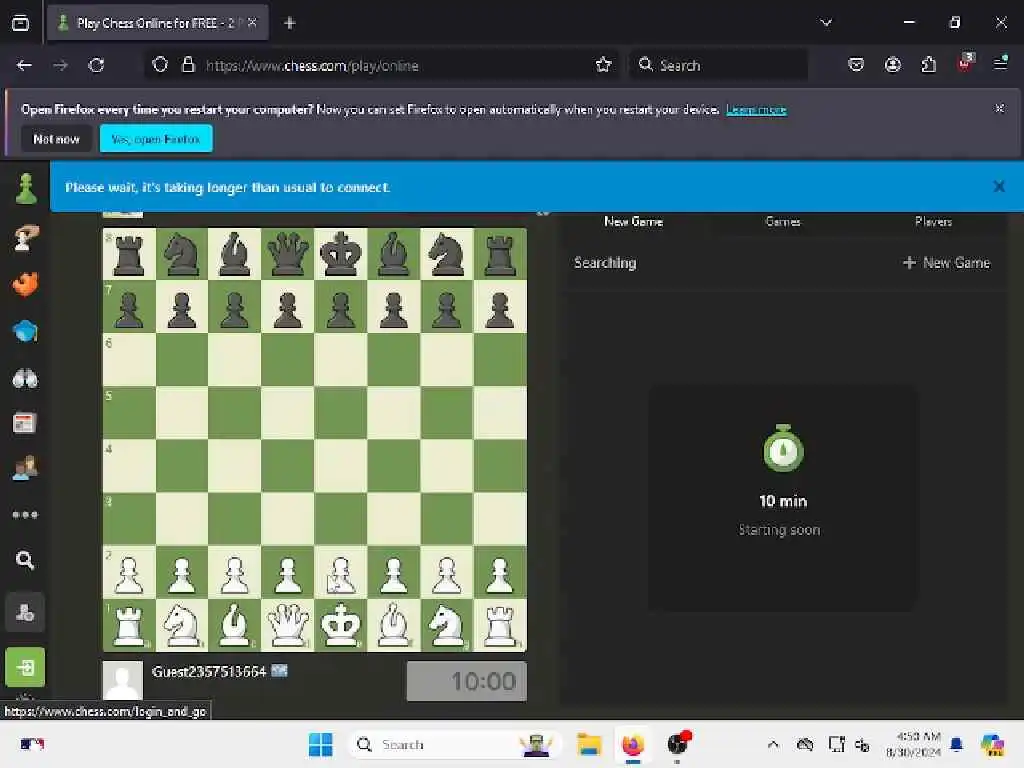
Task: Open the Firefox account icon
Action: [893, 65]
